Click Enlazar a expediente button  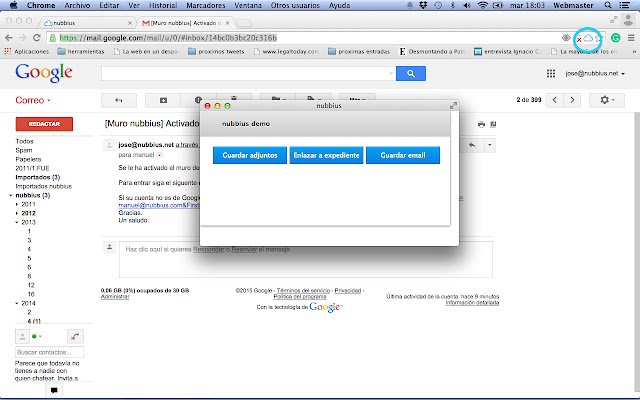(x=326, y=155)
